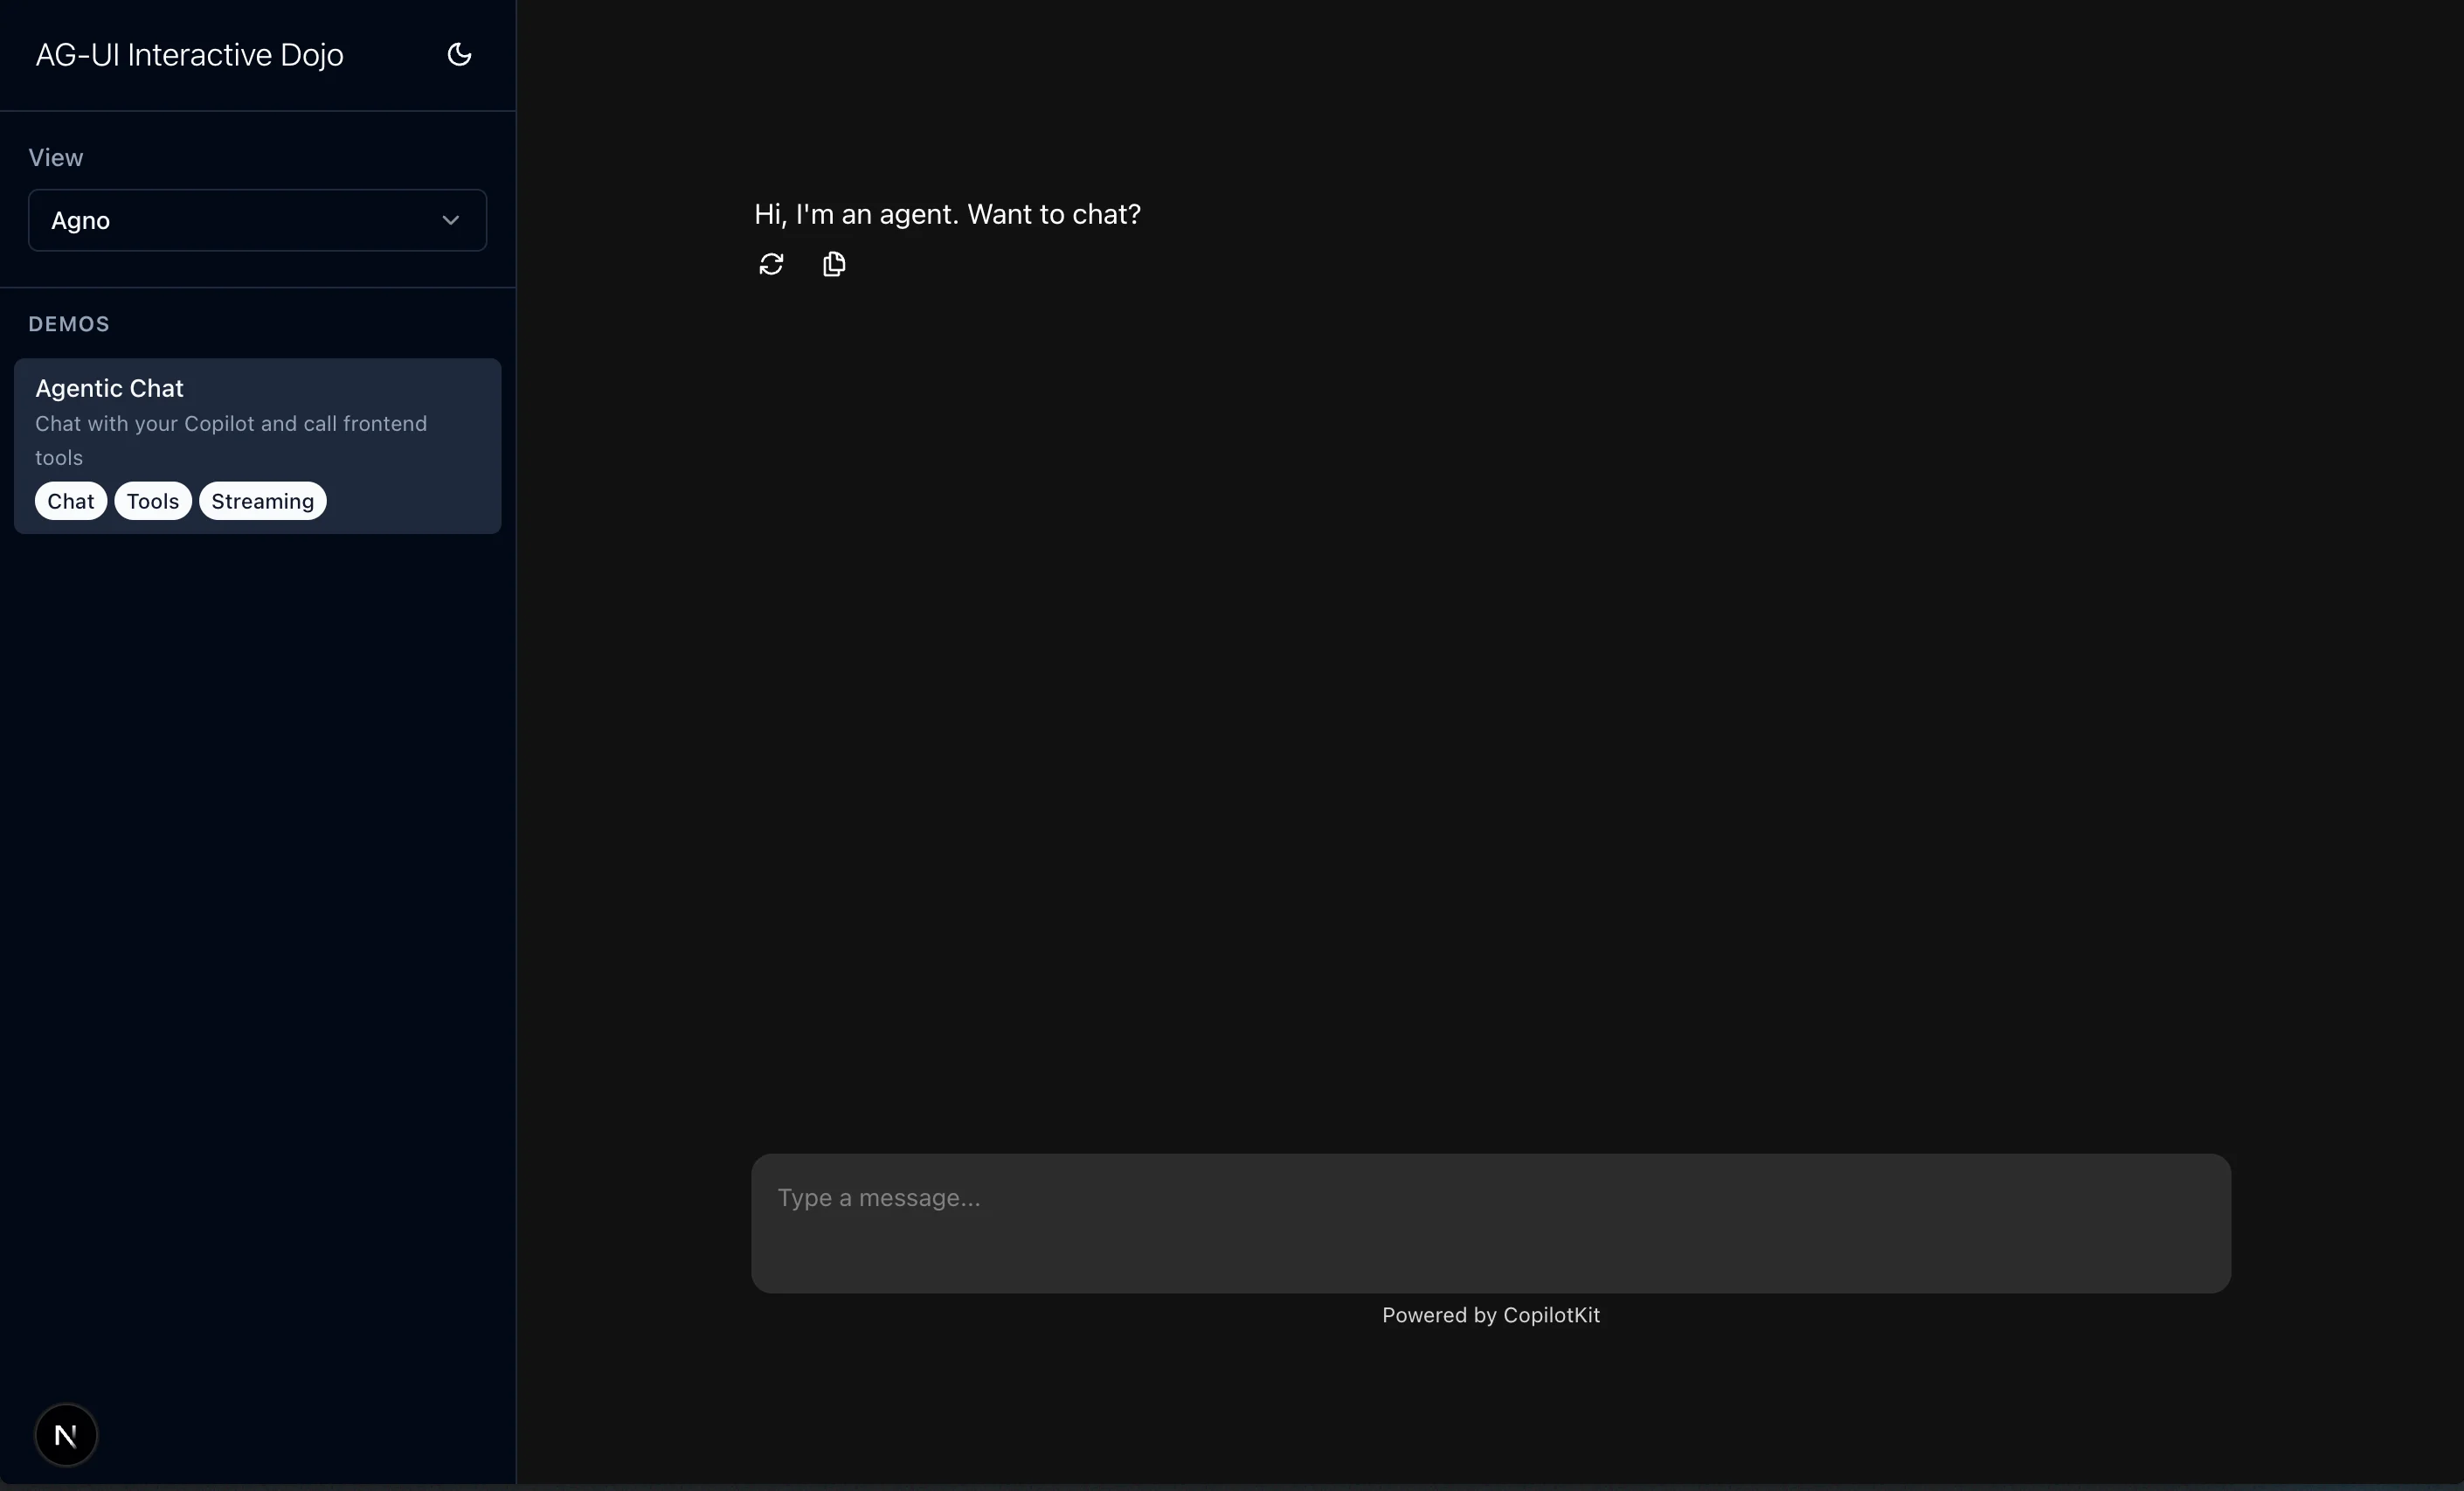Click the Agentic Chat description text
This screenshot has width=2464, height=1491.
coord(231,440)
